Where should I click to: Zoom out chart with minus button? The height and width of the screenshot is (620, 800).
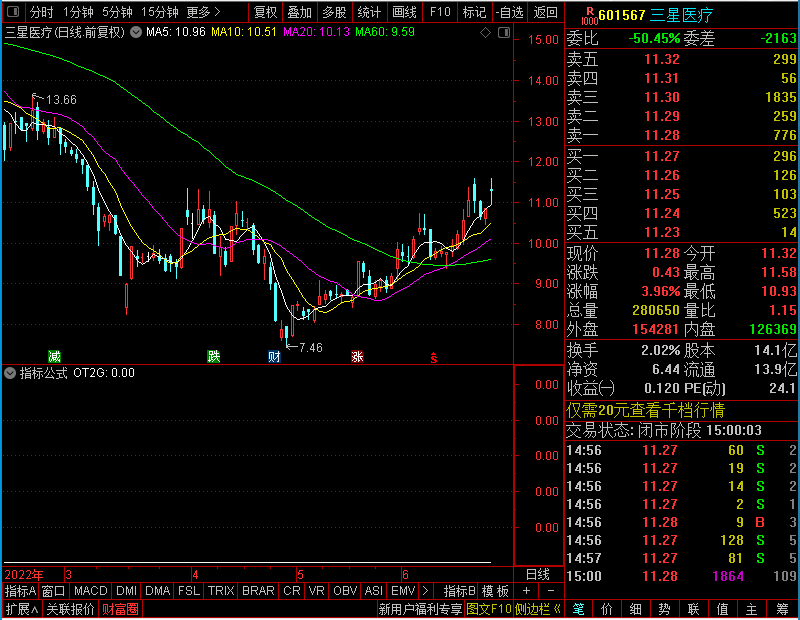click(551, 591)
